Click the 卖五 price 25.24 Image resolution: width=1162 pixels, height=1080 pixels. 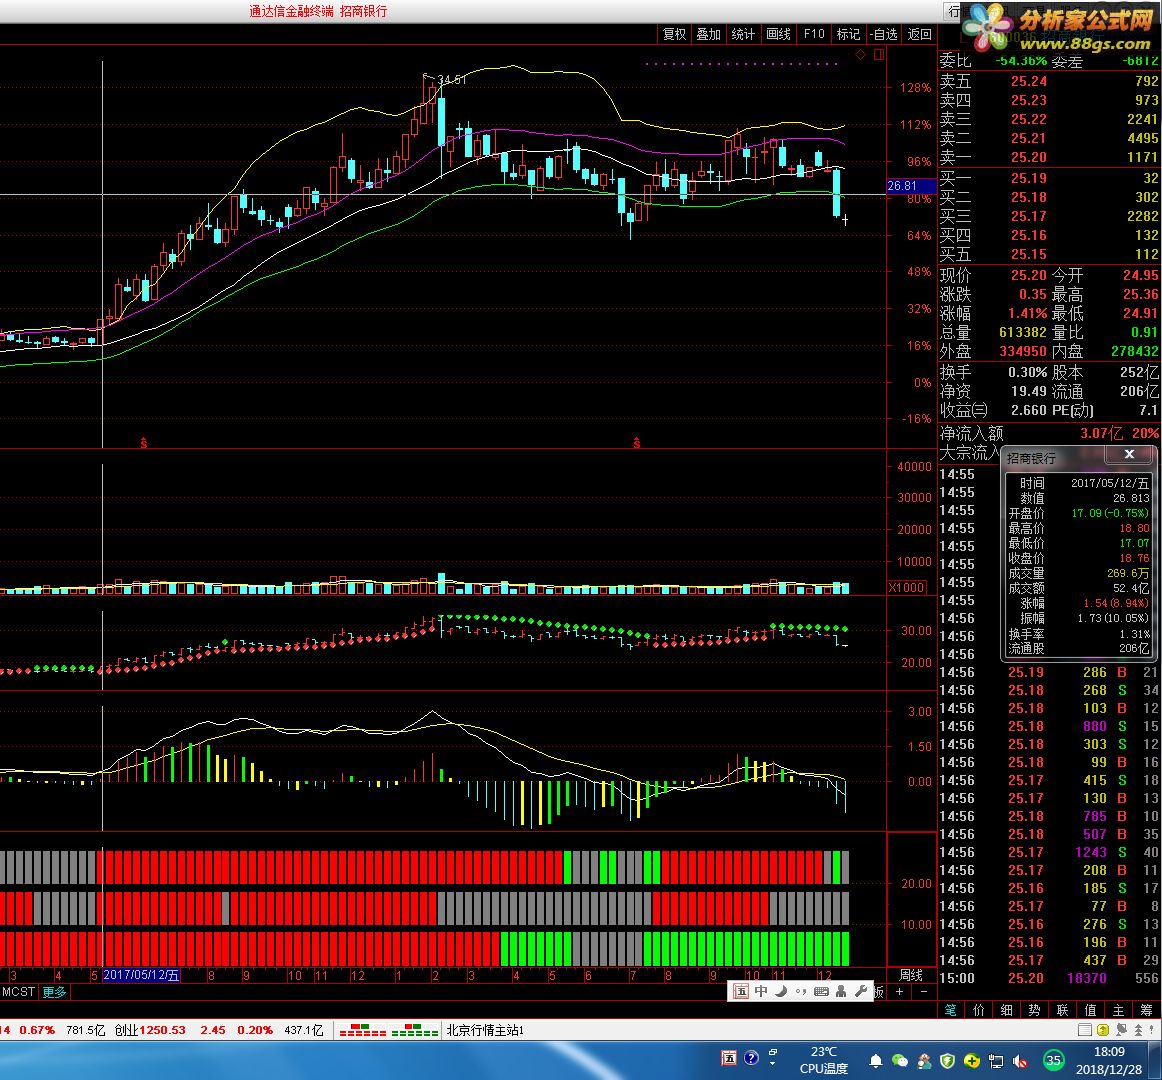pos(1029,81)
